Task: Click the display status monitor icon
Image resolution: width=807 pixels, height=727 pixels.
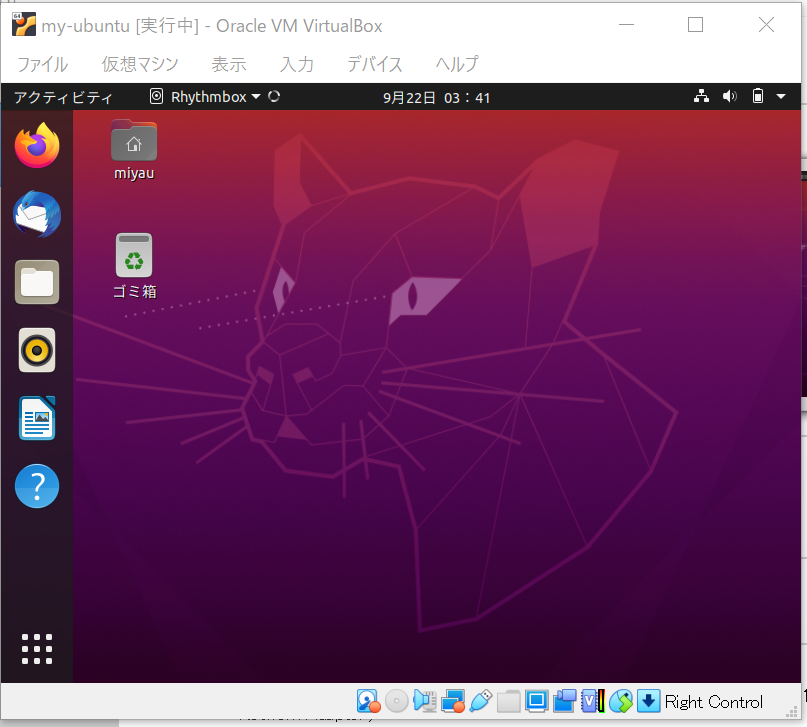Action: 536,701
